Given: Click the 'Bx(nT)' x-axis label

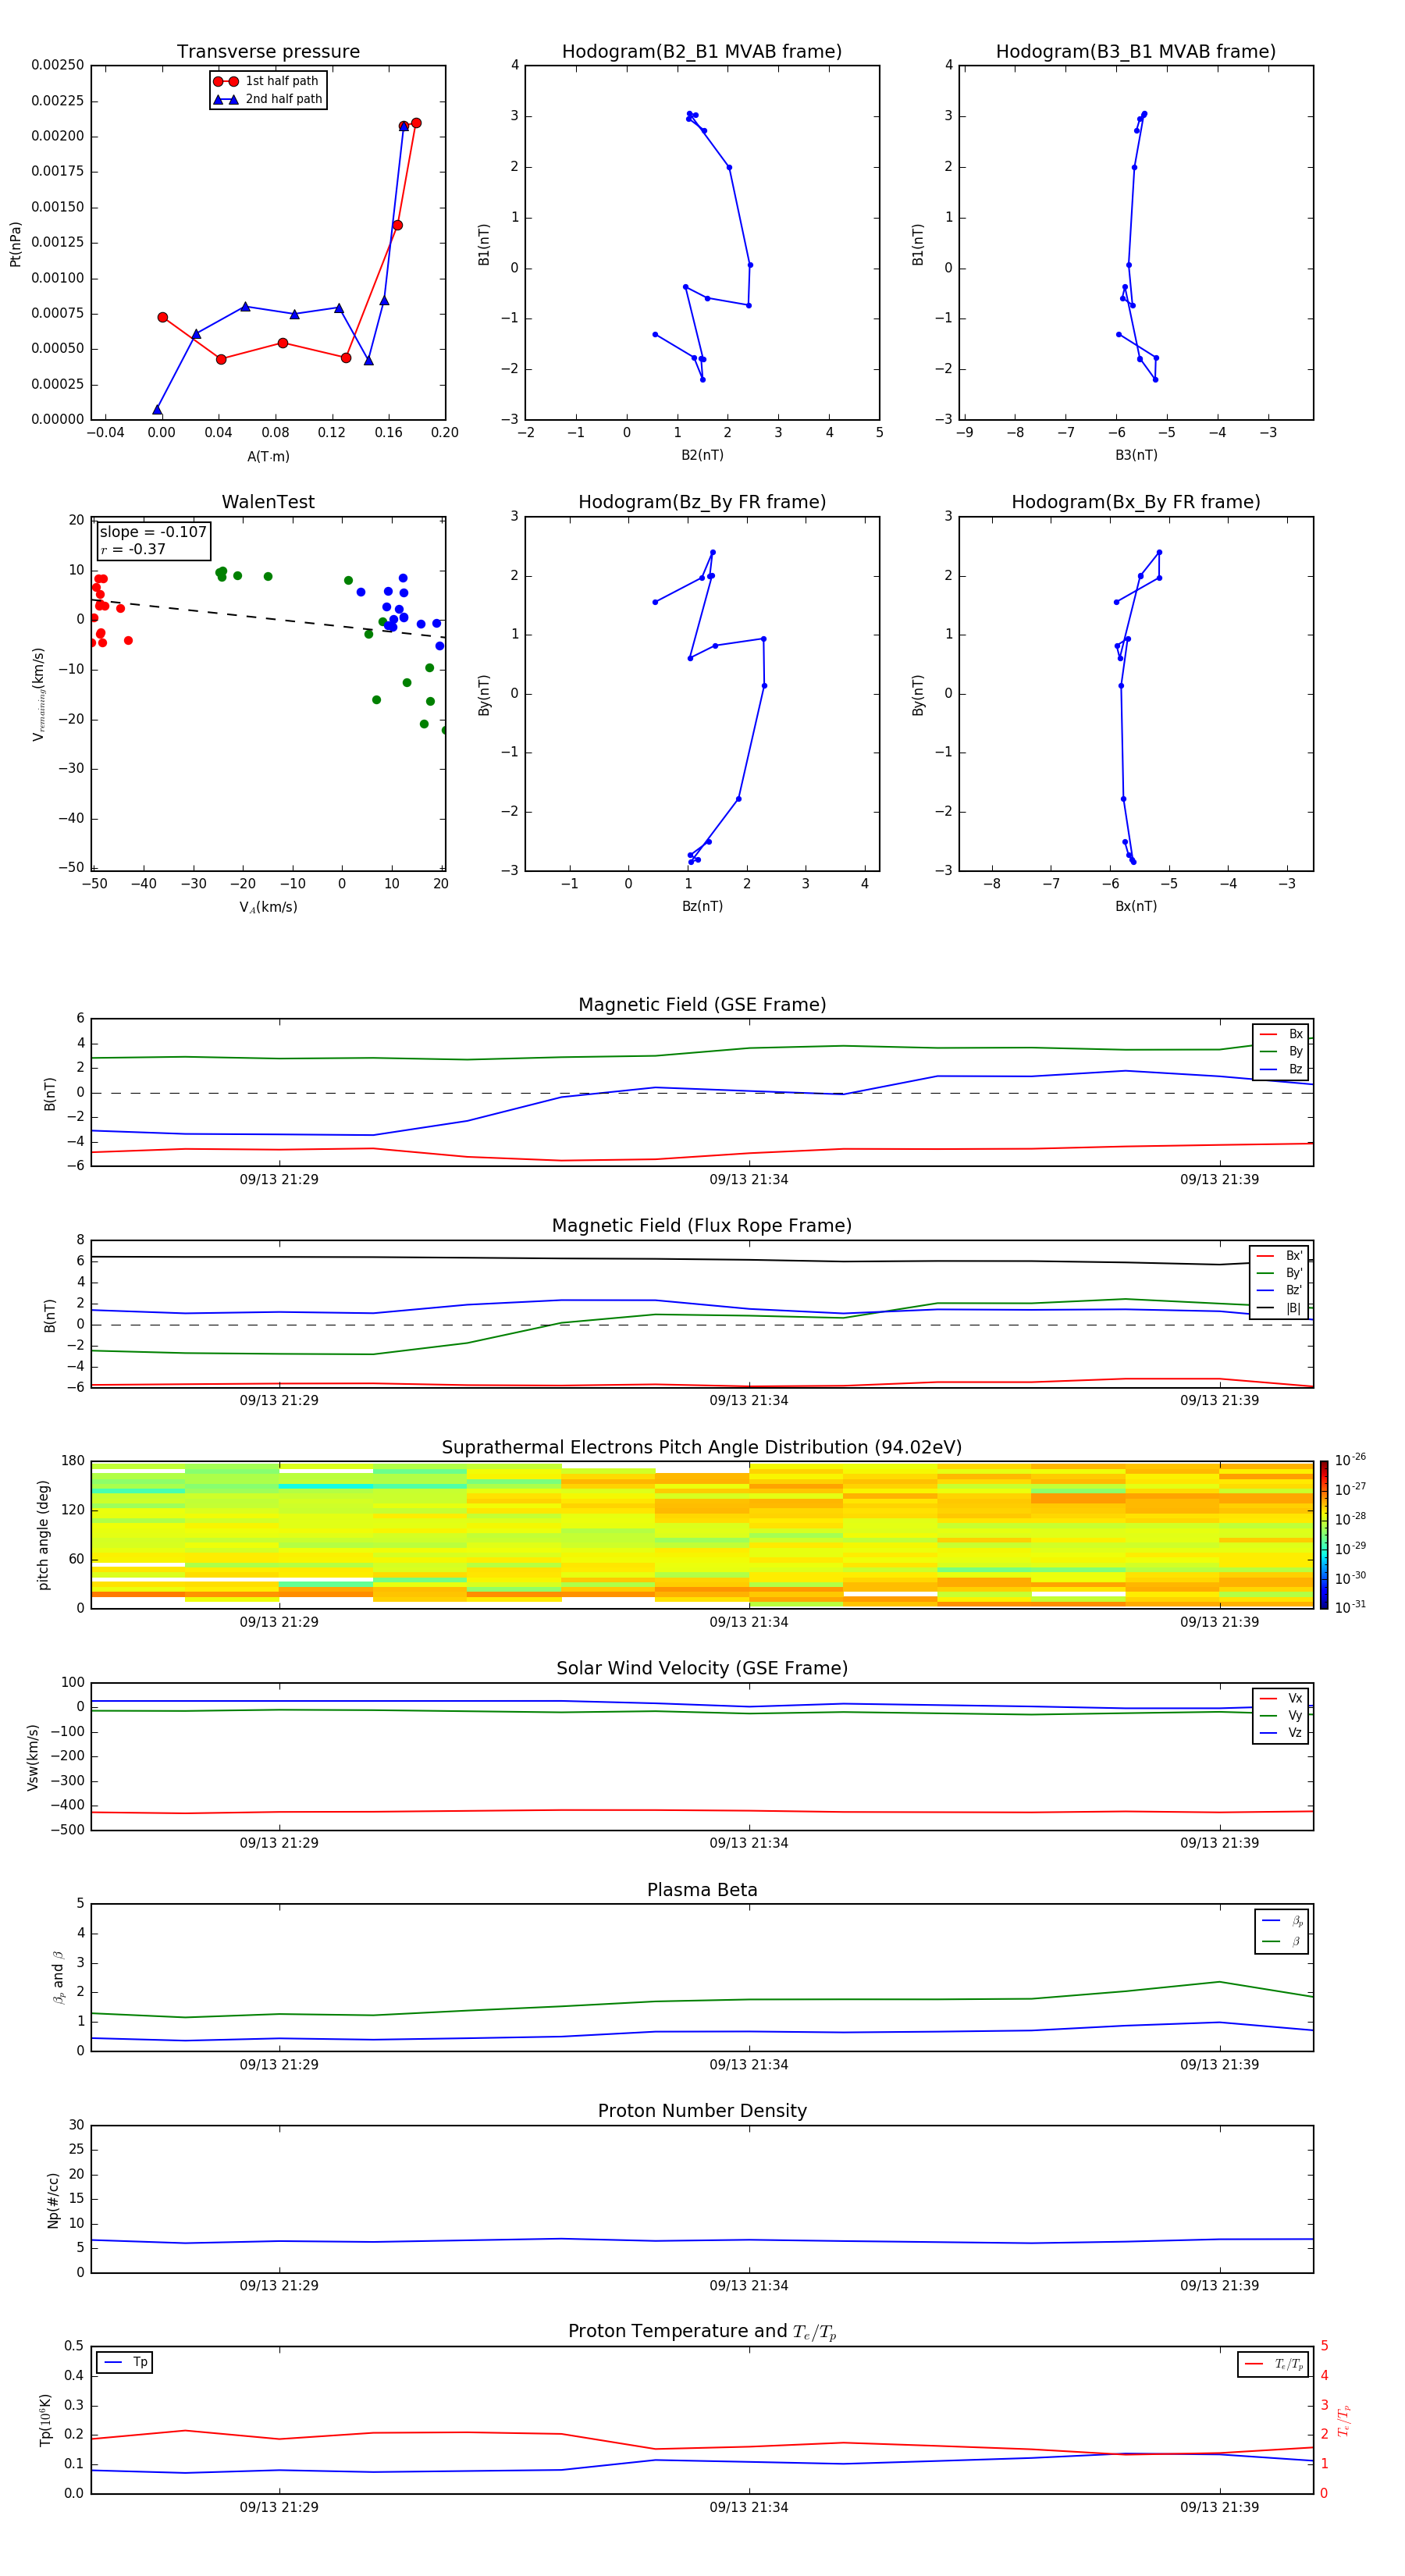Looking at the screenshot, I should click(1136, 906).
